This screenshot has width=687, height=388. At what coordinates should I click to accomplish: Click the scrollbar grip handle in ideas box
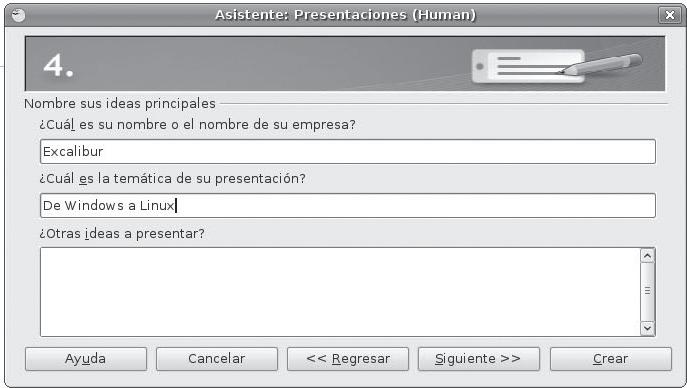tap(648, 291)
